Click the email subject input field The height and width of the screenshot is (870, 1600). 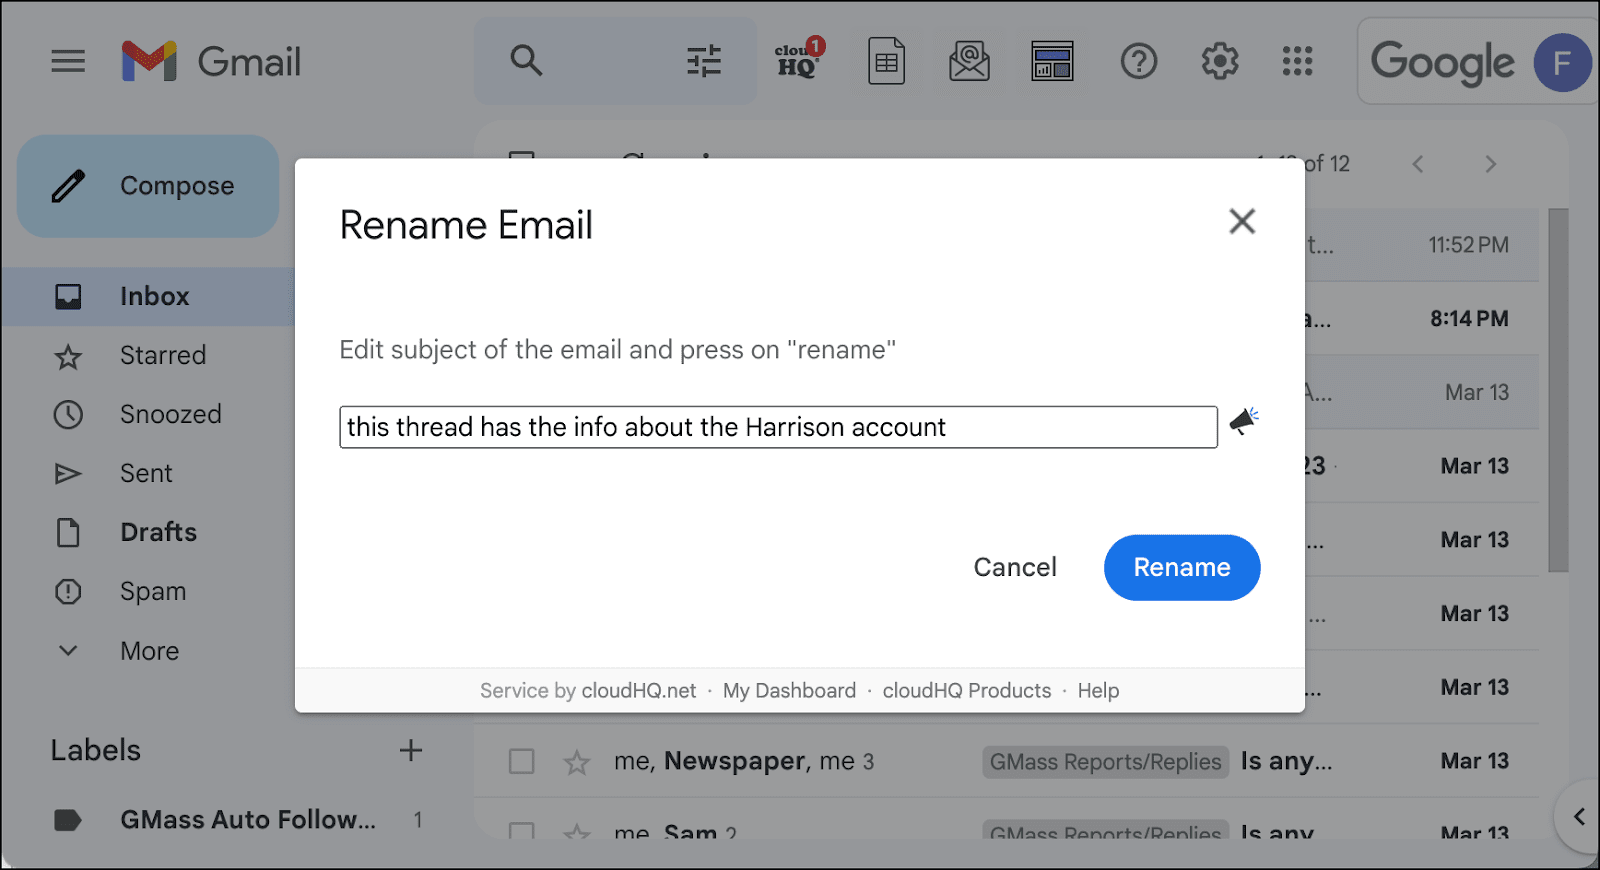[x=778, y=427]
